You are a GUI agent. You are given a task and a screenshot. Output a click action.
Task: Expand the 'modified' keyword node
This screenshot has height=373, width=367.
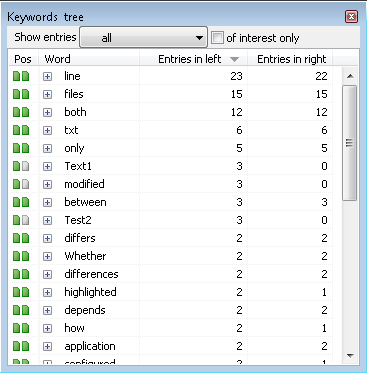tap(48, 184)
